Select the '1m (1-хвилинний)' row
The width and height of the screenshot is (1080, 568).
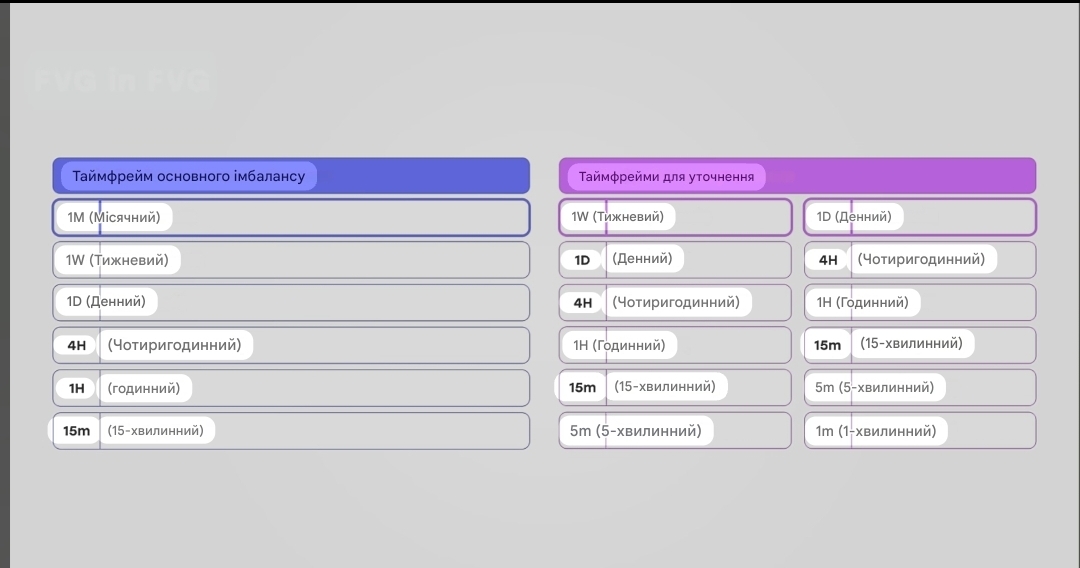(876, 431)
